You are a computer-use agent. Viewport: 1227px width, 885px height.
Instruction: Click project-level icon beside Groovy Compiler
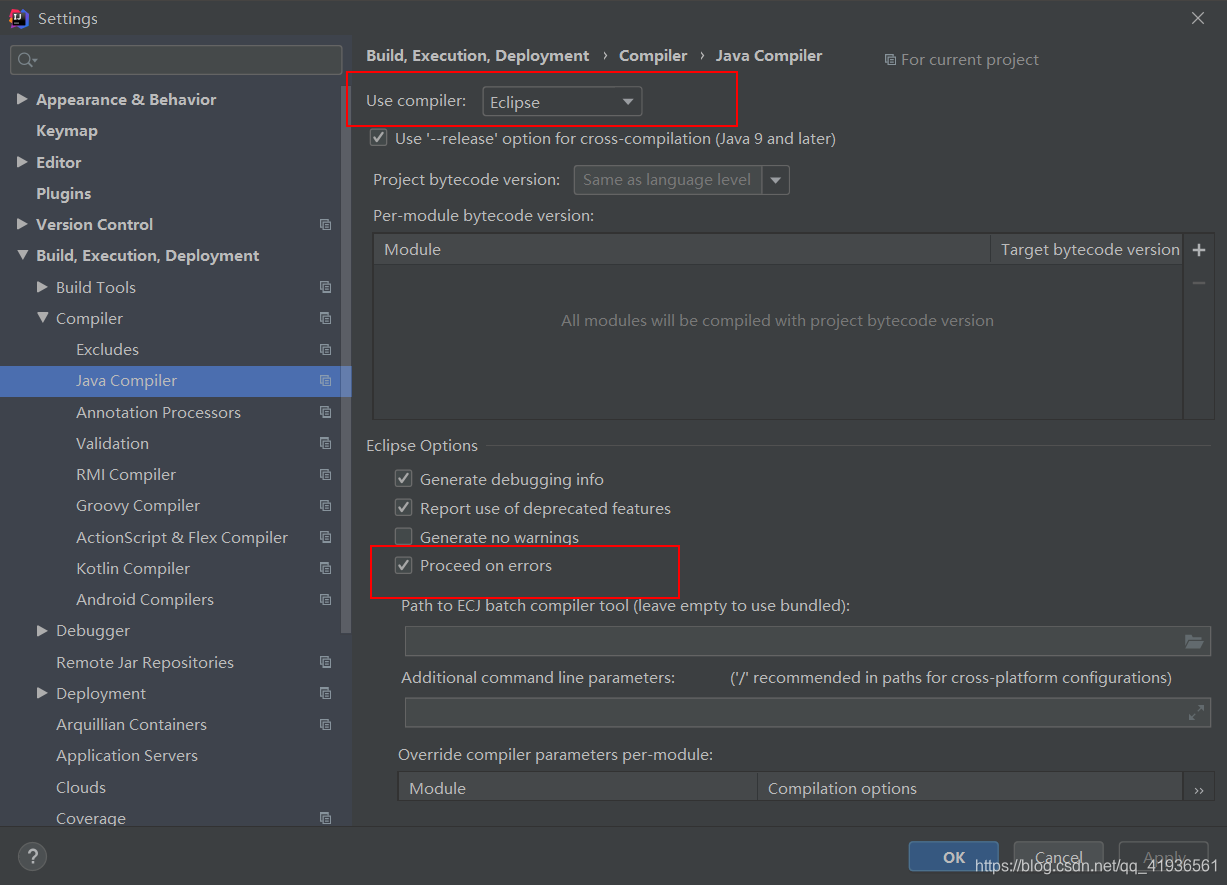(325, 506)
